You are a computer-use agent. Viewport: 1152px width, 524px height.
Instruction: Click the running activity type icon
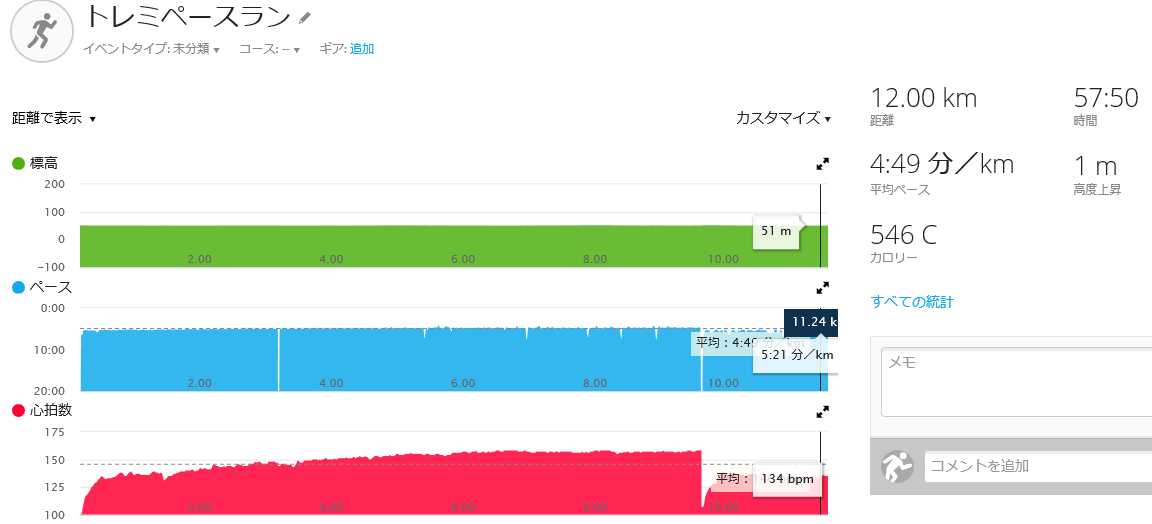[x=42, y=31]
